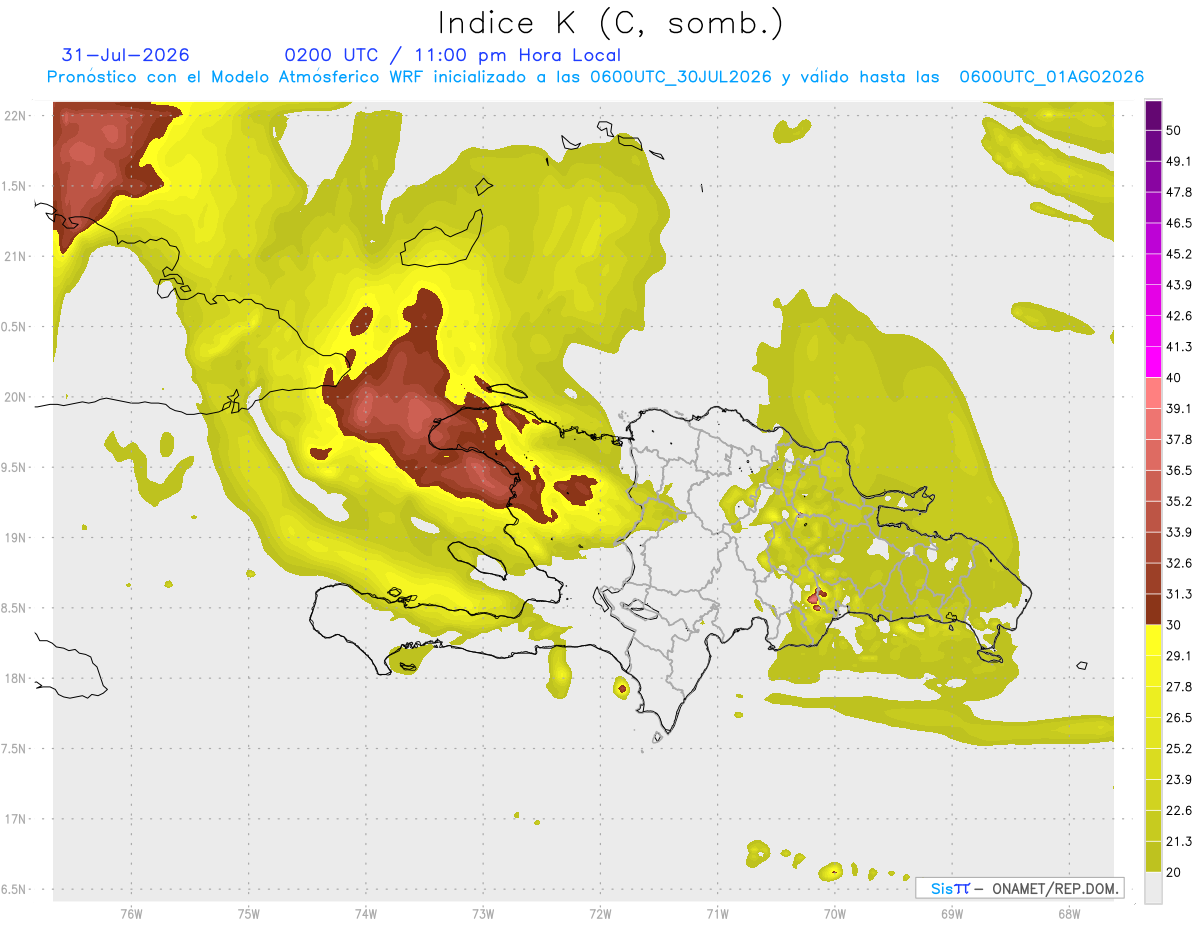
Task: Click the '17N' latitude axis label
Action: click(14, 819)
